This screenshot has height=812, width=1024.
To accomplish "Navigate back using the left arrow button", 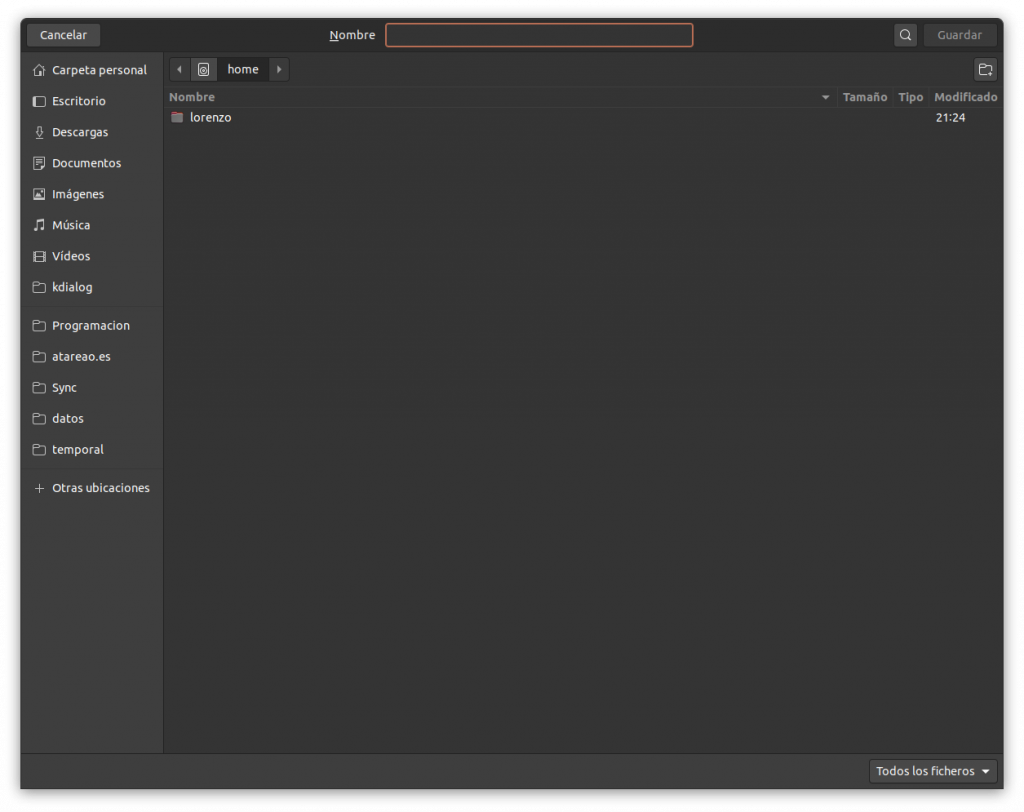I will tap(179, 69).
